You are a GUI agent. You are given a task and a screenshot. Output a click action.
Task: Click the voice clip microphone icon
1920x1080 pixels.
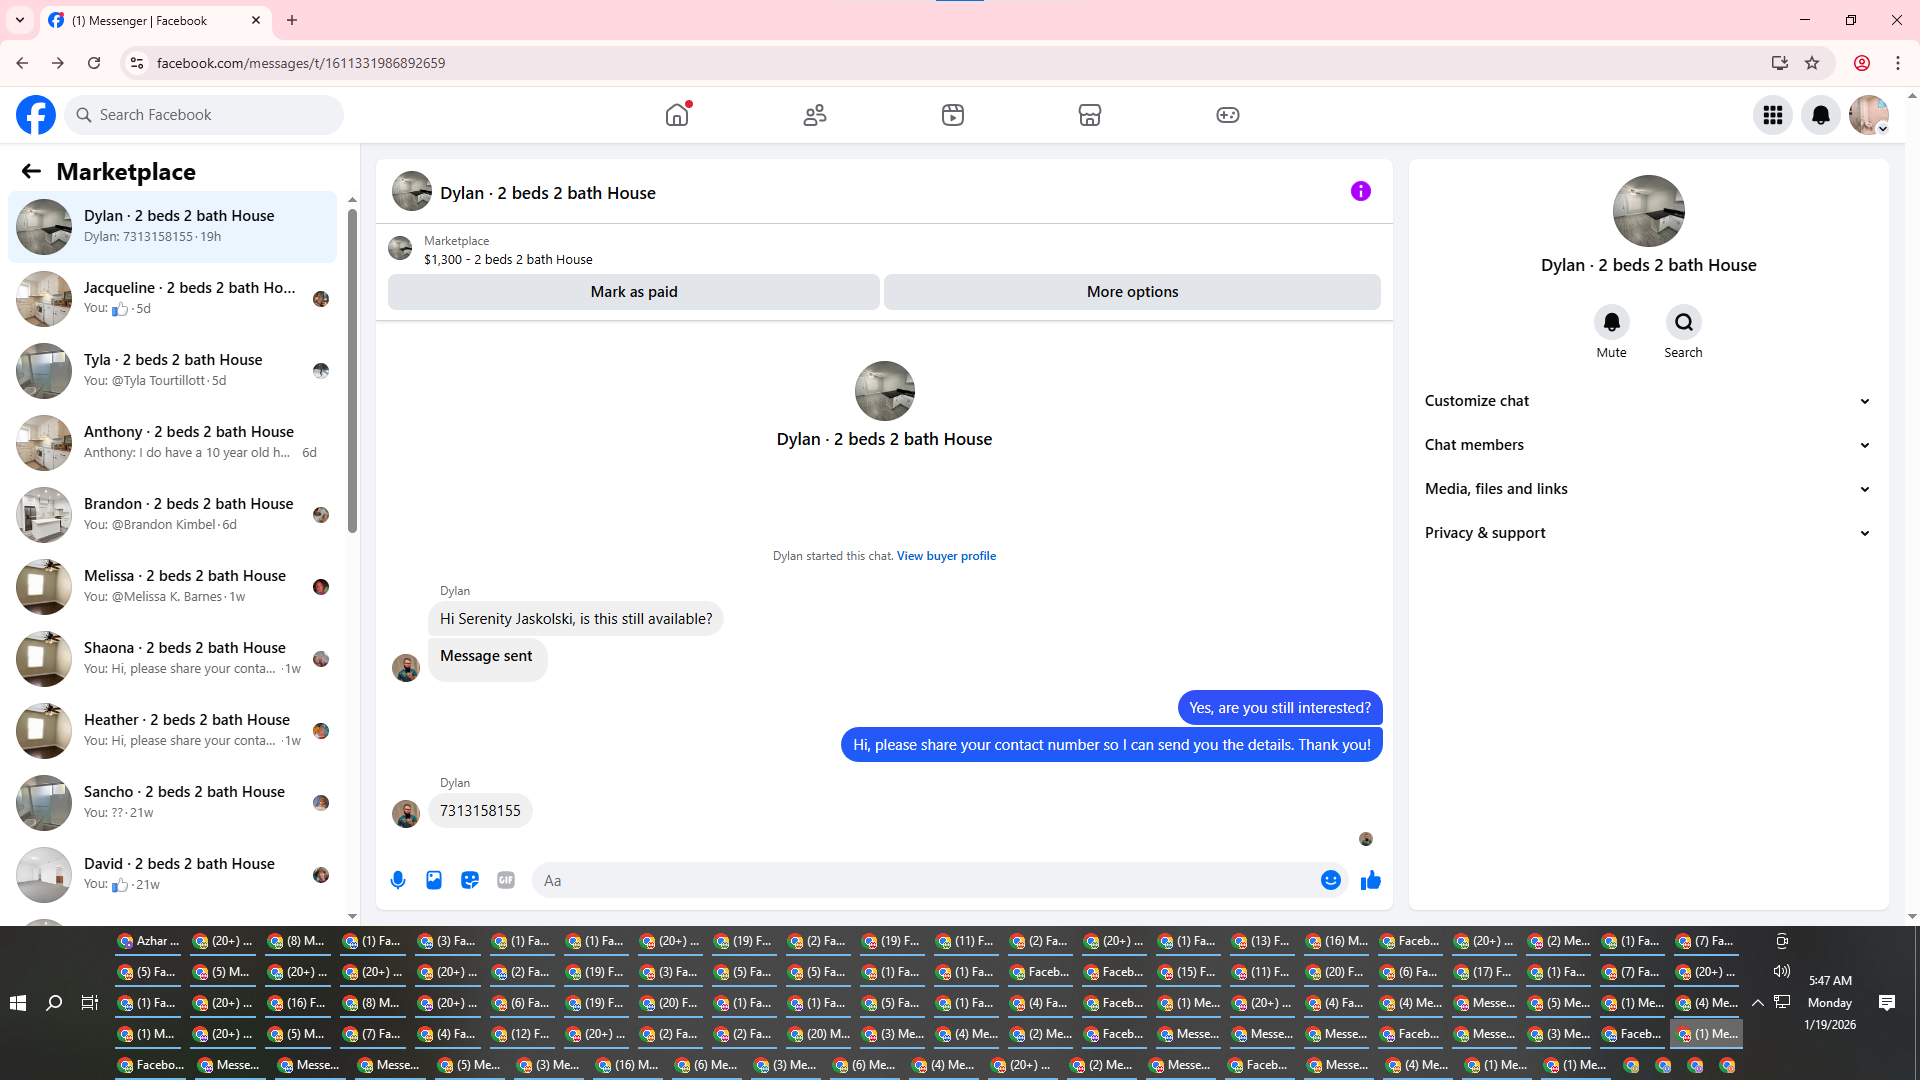tap(398, 880)
